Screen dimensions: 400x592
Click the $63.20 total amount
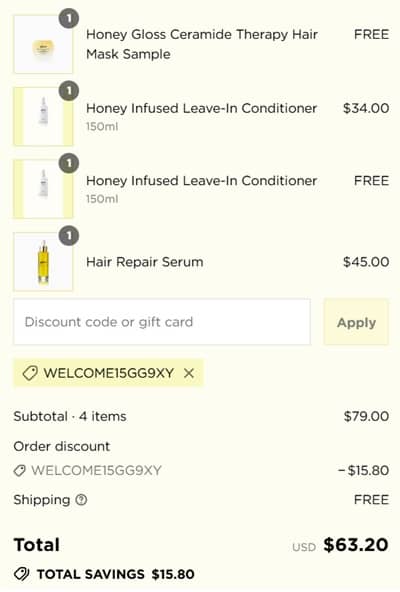356,545
